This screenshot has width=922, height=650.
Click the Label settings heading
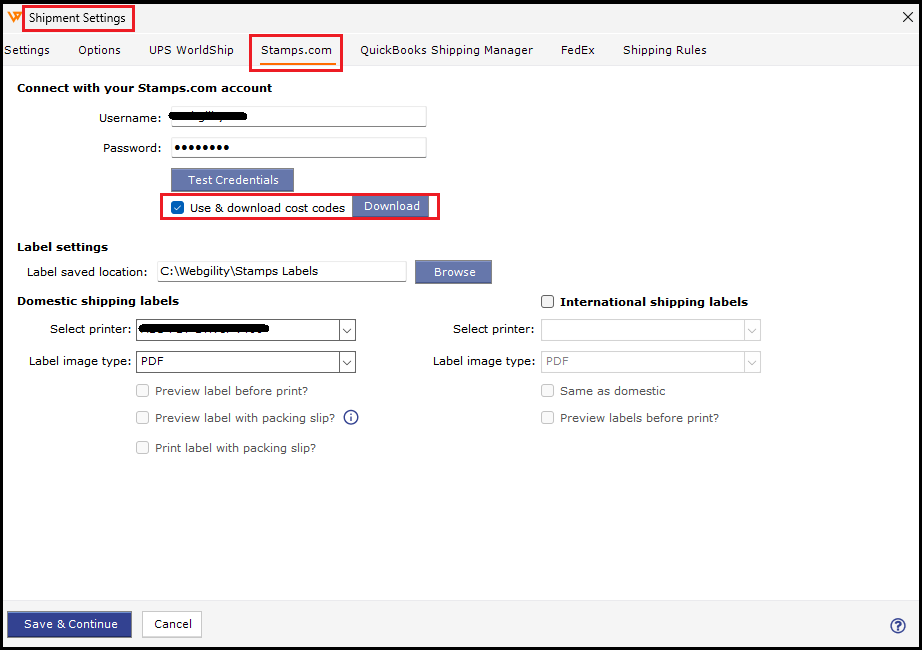62,247
